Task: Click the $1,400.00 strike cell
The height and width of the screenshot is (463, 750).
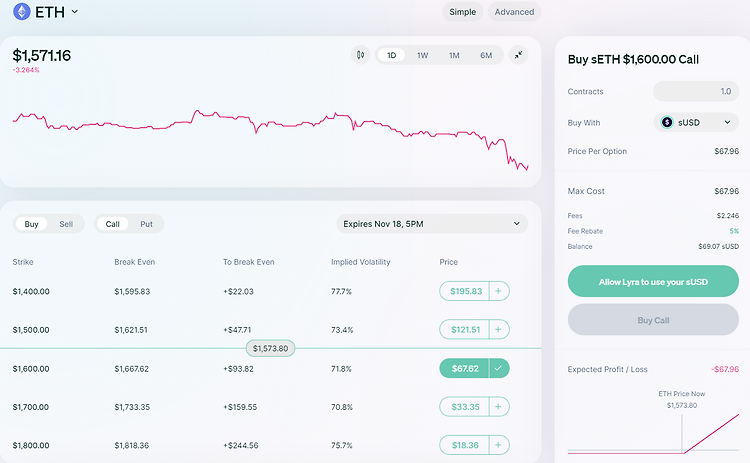Action: (31, 291)
